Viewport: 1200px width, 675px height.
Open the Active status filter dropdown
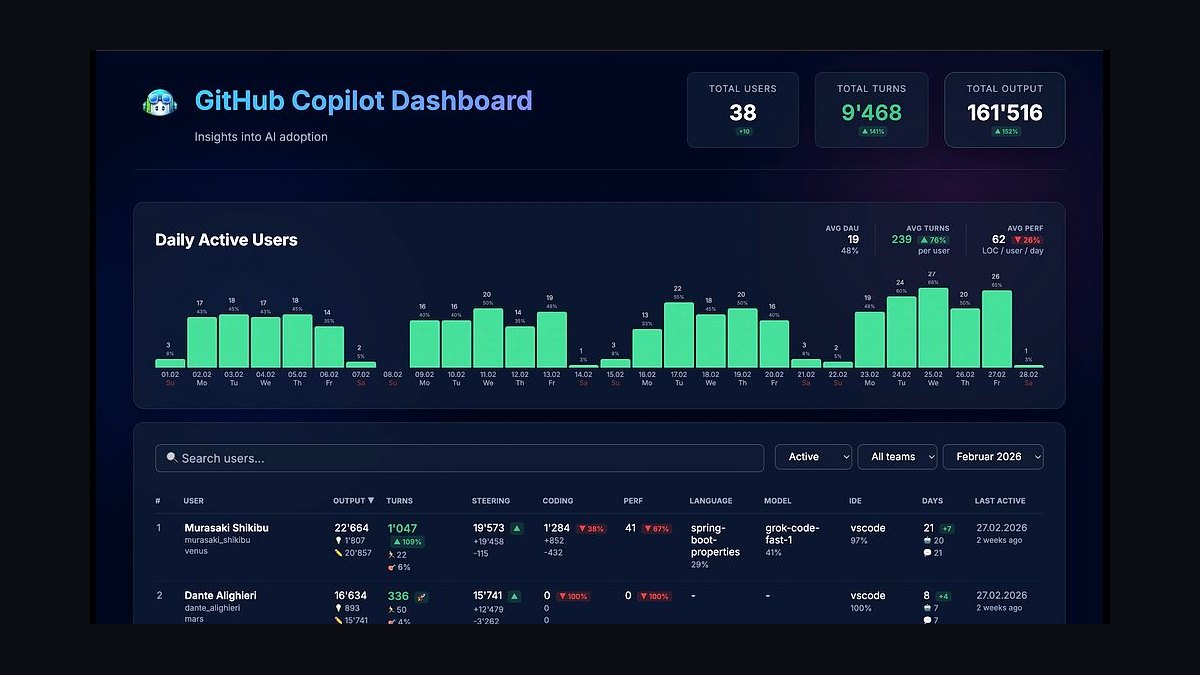coord(813,457)
